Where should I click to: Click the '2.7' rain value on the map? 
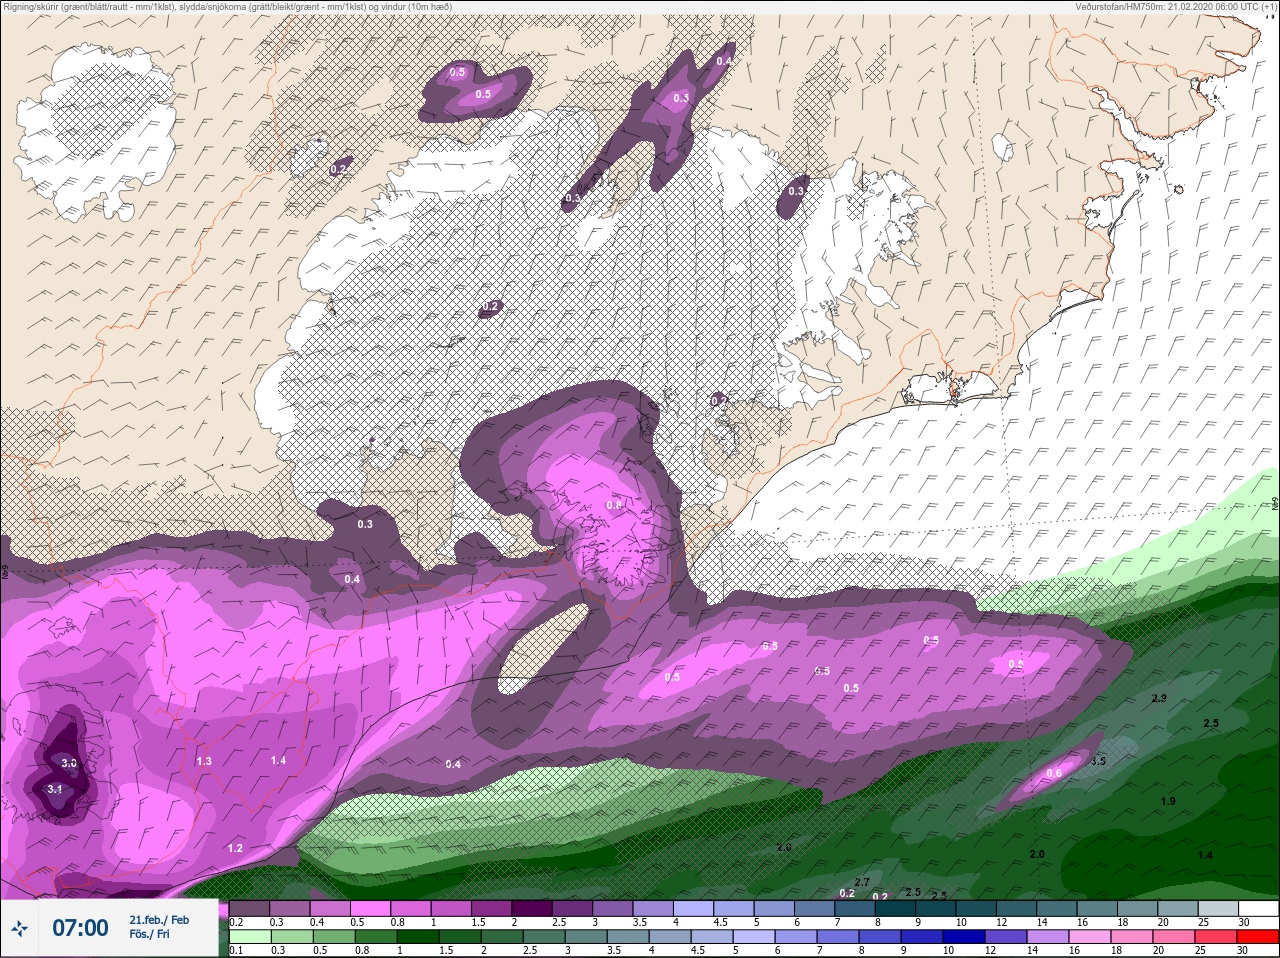click(862, 882)
